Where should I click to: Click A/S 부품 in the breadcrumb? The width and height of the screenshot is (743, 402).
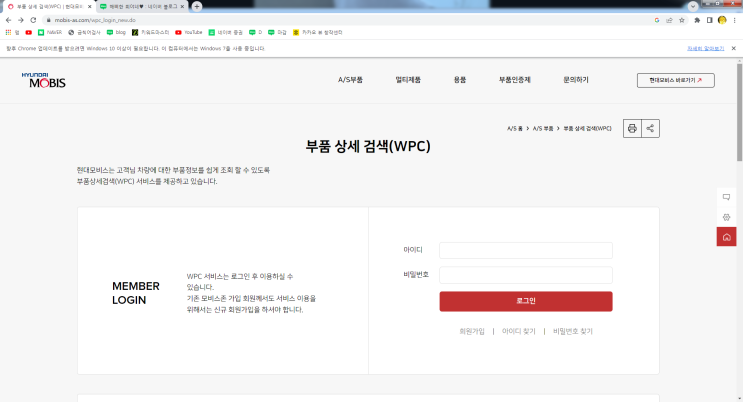[543, 128]
